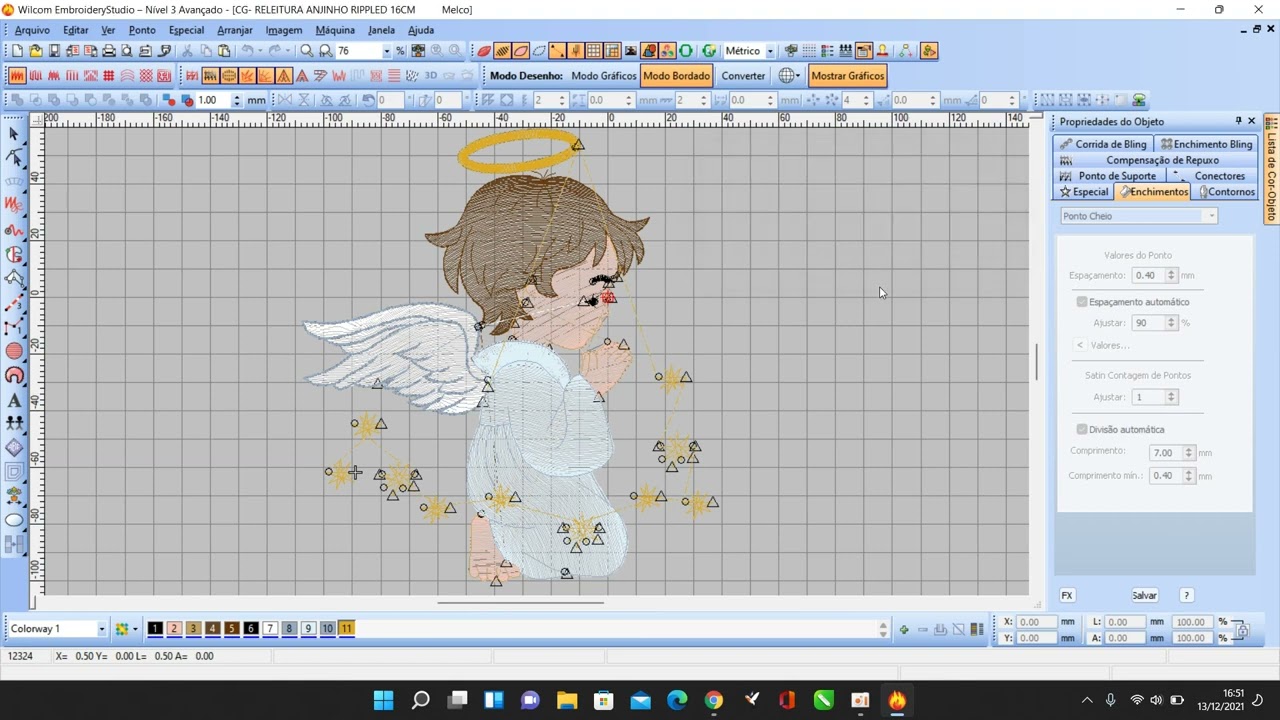Switch to the Enchimentos tab
The image size is (1280, 720).
(x=1154, y=192)
